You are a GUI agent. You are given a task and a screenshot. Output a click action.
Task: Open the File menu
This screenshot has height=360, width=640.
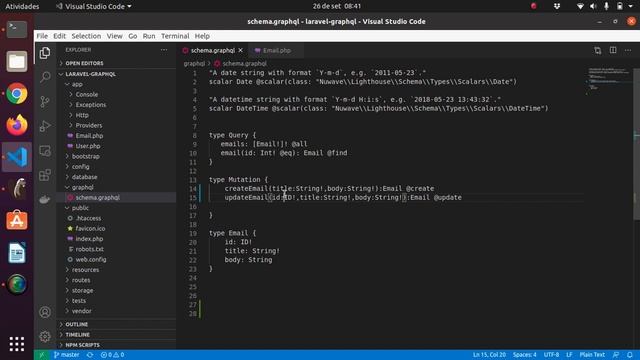[x=42, y=36]
